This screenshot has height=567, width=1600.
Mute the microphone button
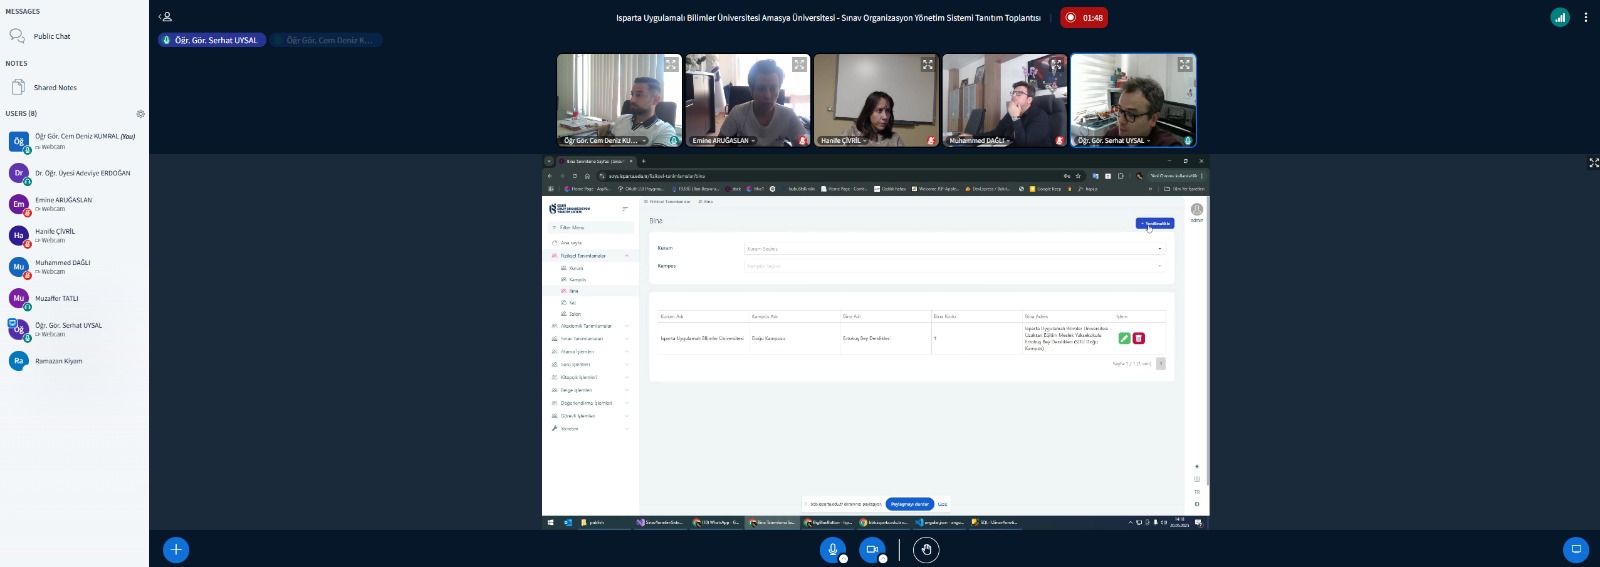click(832, 549)
